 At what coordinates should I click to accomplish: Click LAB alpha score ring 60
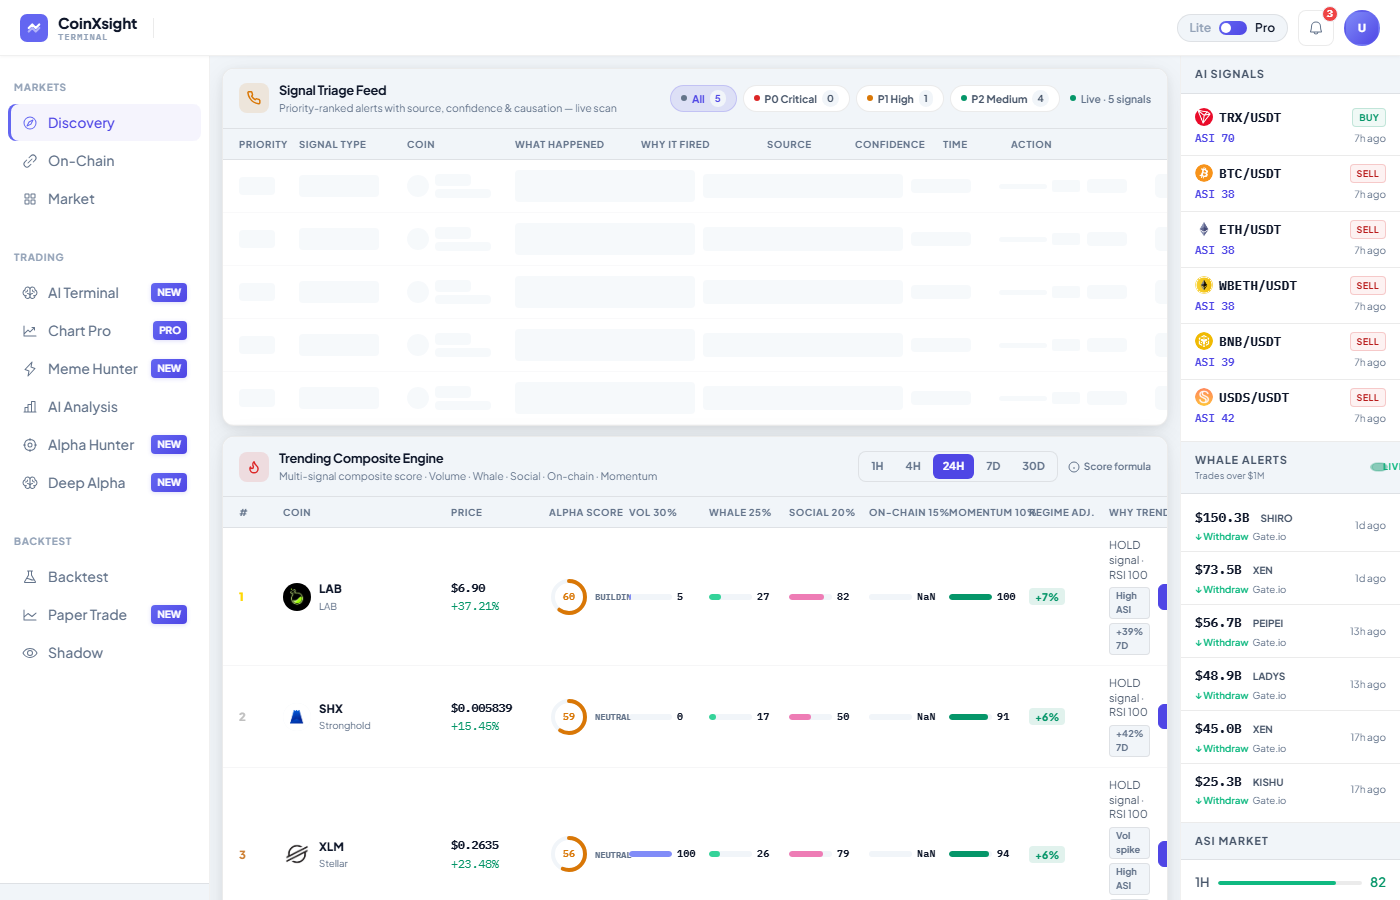click(x=569, y=597)
